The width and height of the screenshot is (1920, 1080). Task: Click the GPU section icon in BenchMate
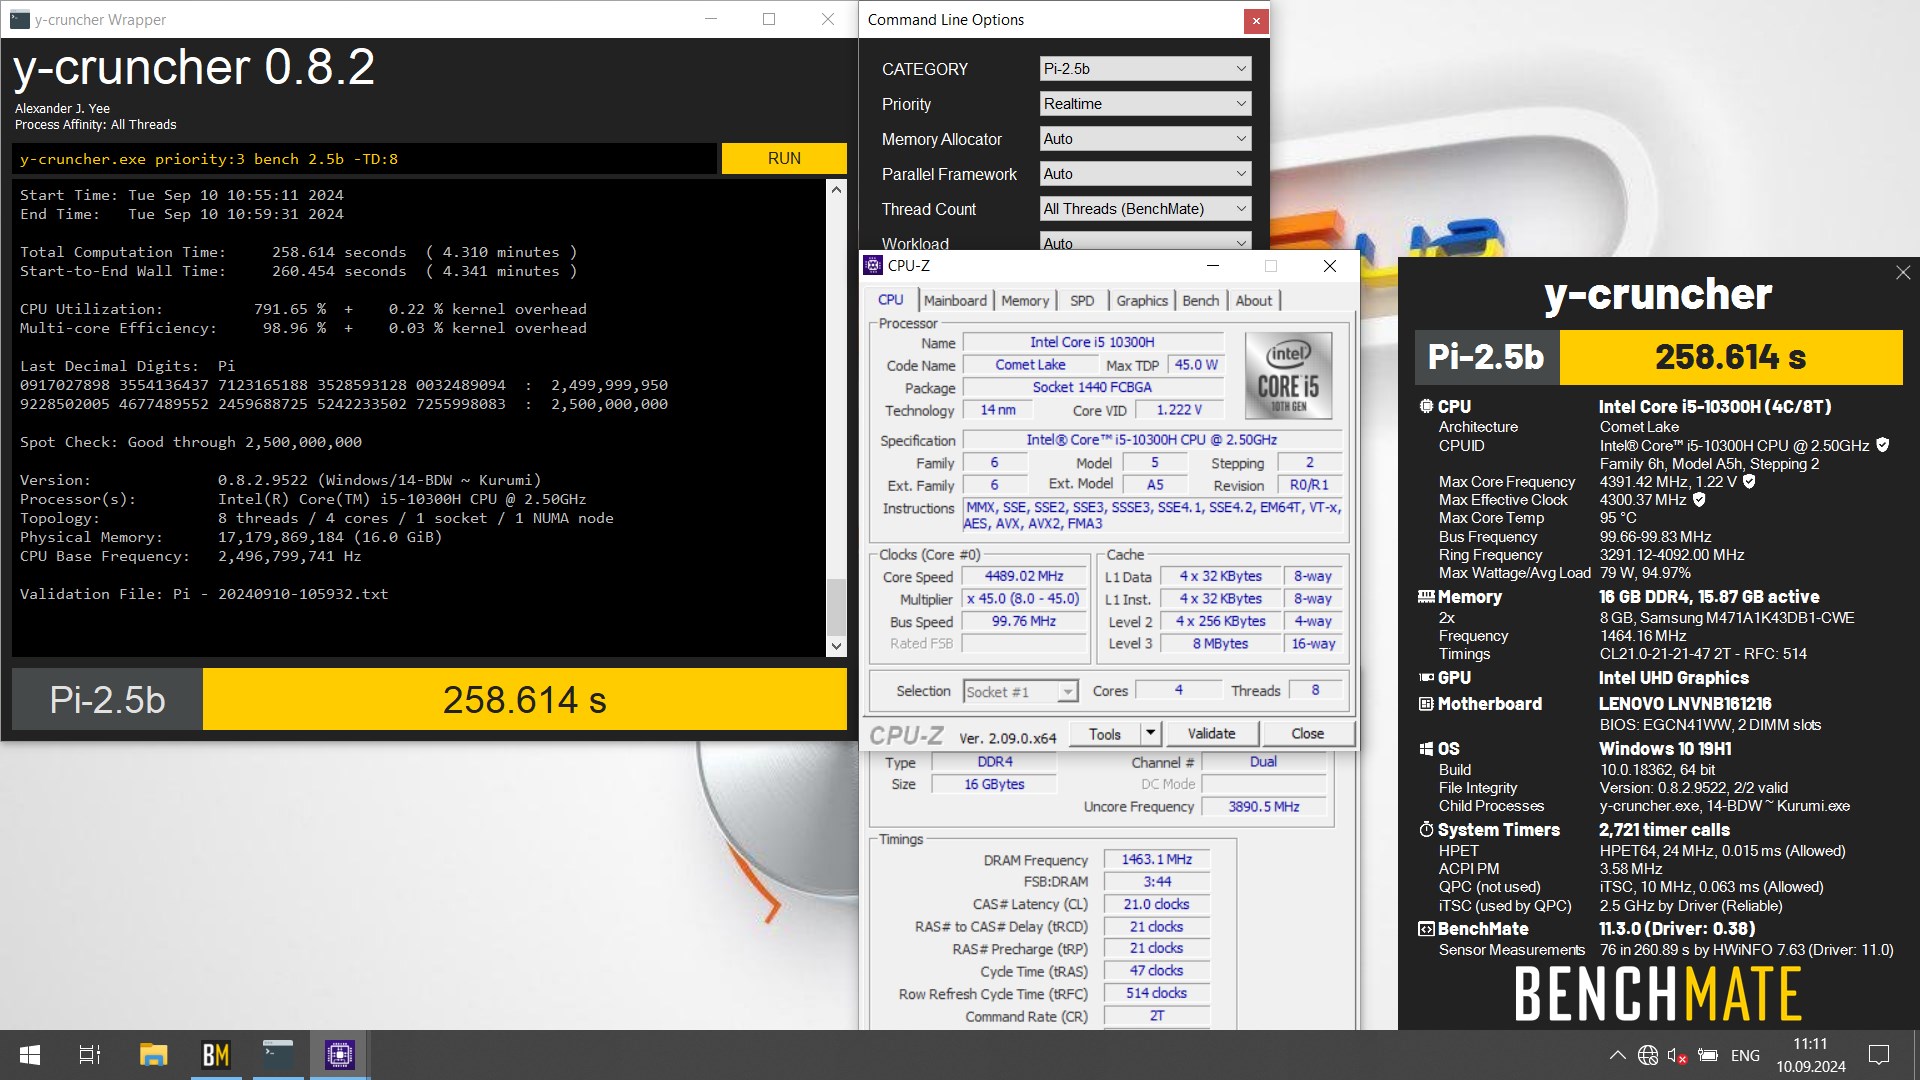tap(1426, 678)
